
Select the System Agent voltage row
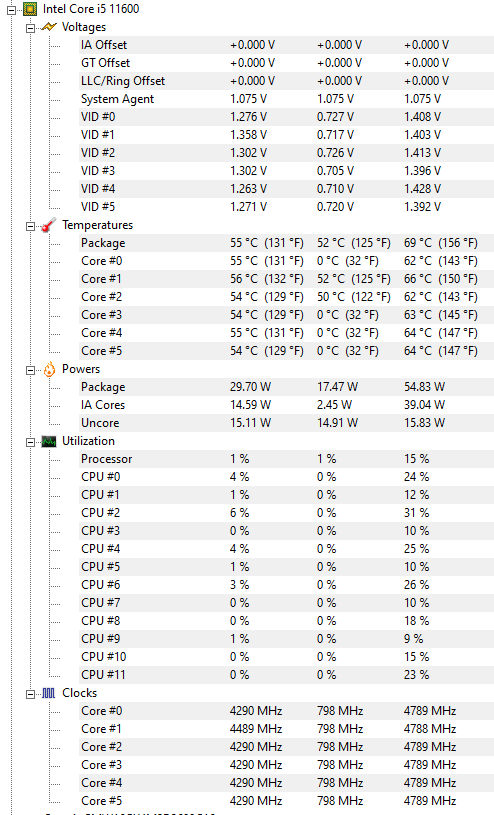pyautogui.click(x=286, y=99)
